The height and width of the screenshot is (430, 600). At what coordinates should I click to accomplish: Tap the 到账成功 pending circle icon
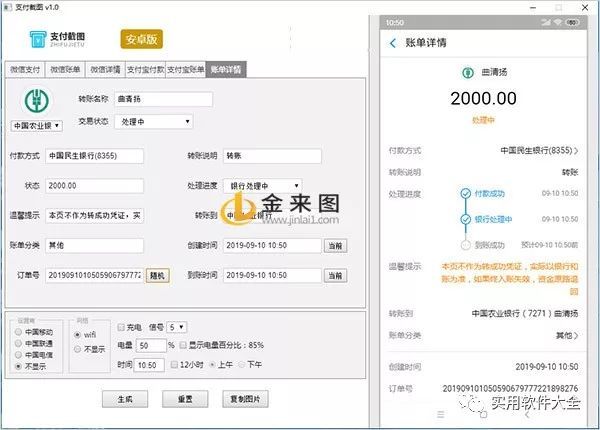(465, 245)
